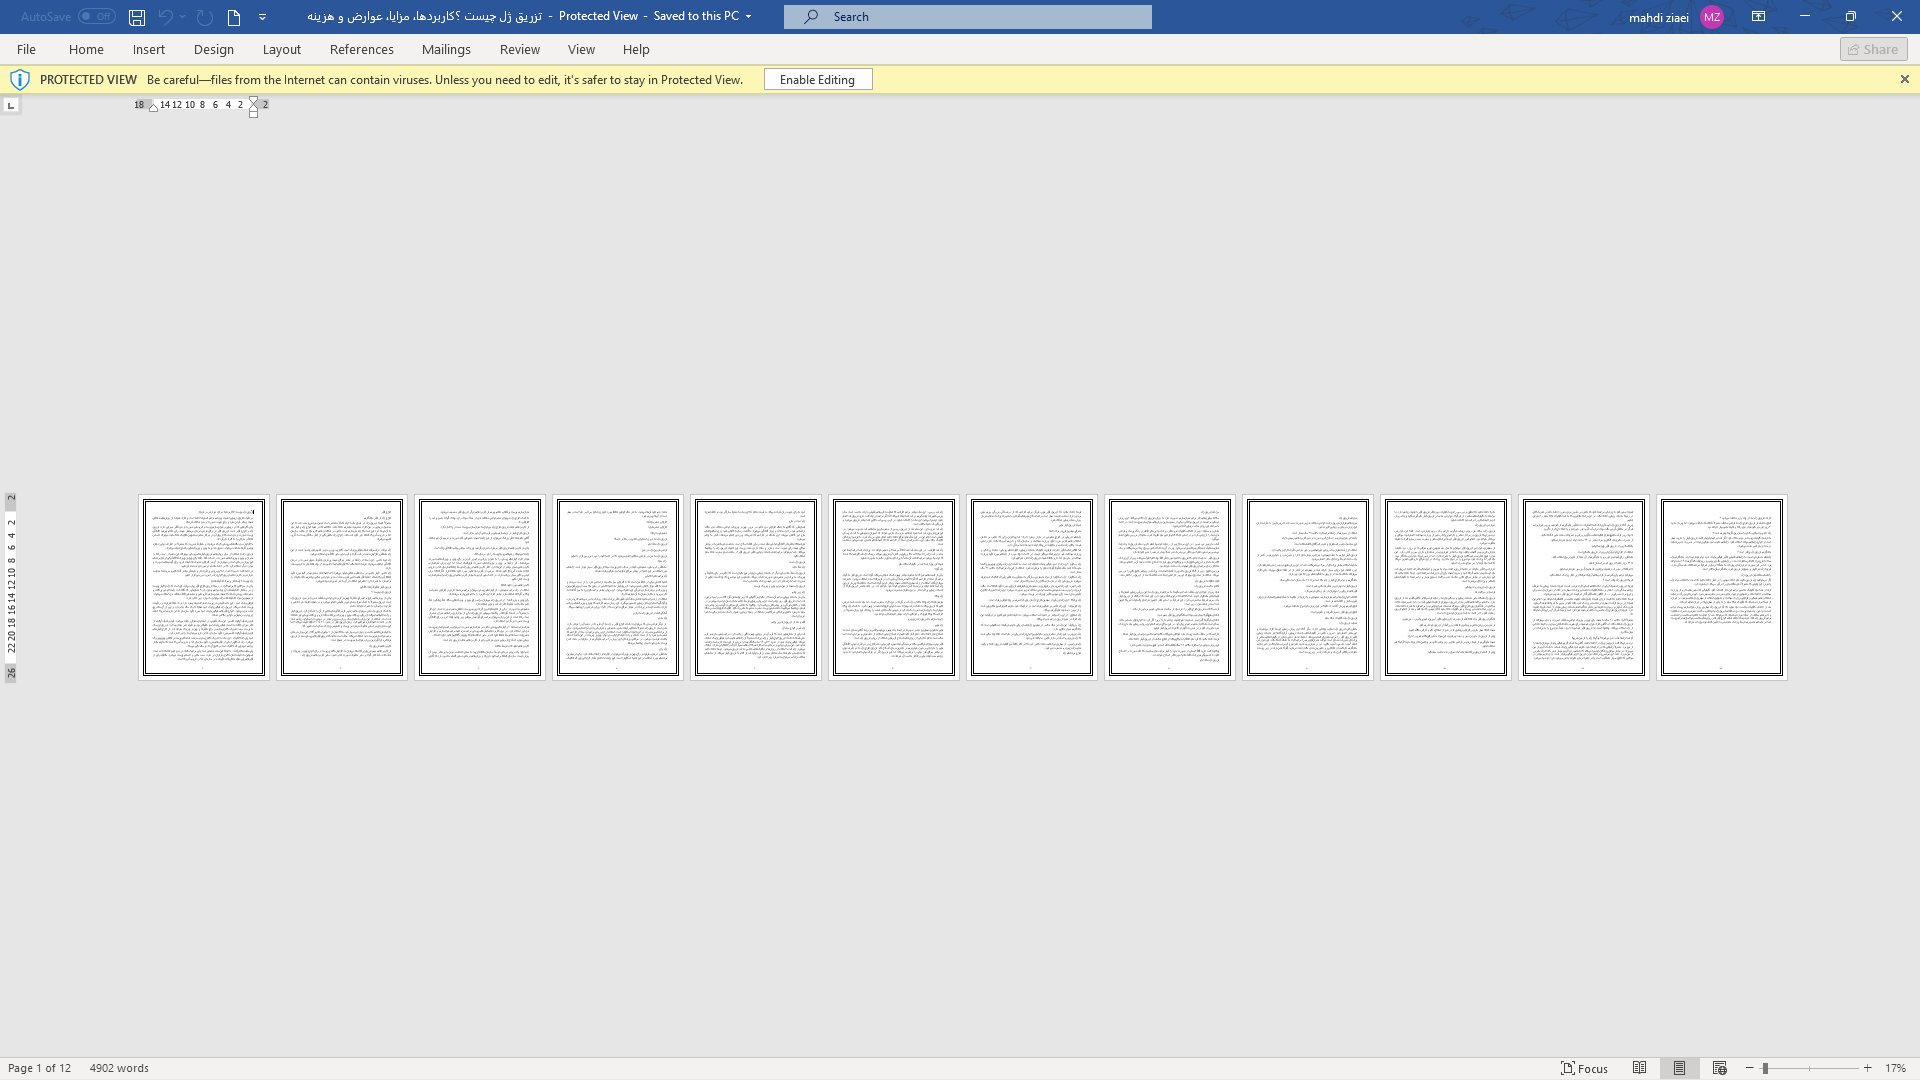Viewport: 1920px width, 1080px height.
Task: Switch to the Review tab
Action: coord(520,49)
